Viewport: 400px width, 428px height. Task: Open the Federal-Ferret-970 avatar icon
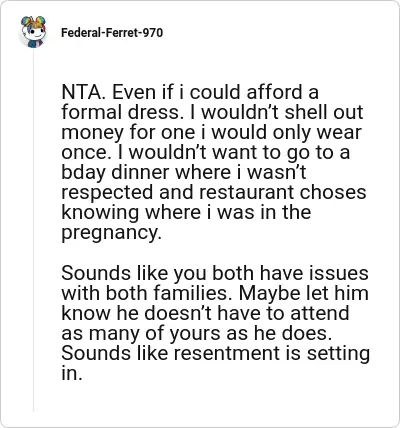tap(33, 32)
